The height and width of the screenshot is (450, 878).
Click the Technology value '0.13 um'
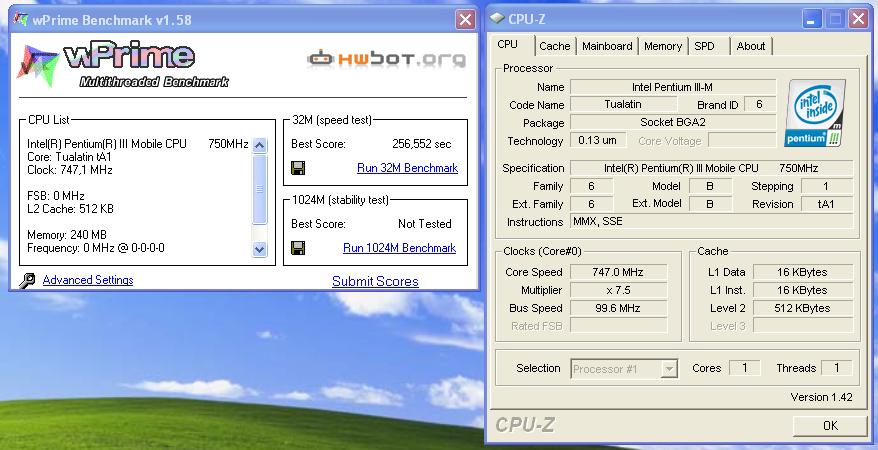tap(597, 140)
